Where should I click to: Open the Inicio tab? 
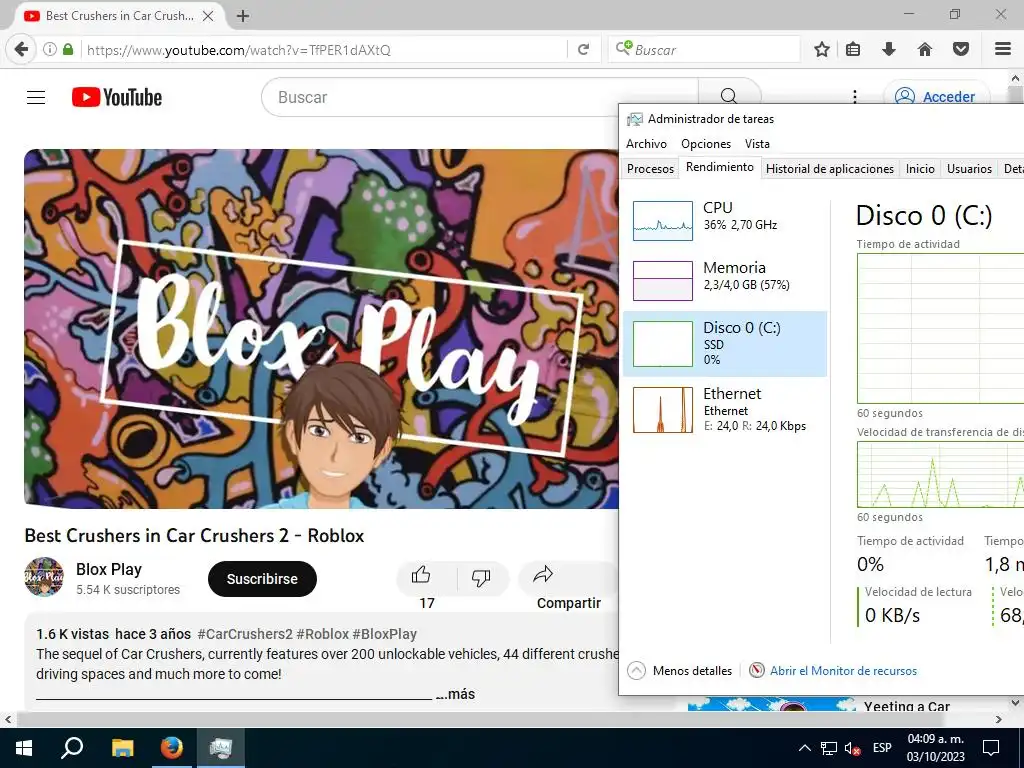[920, 168]
